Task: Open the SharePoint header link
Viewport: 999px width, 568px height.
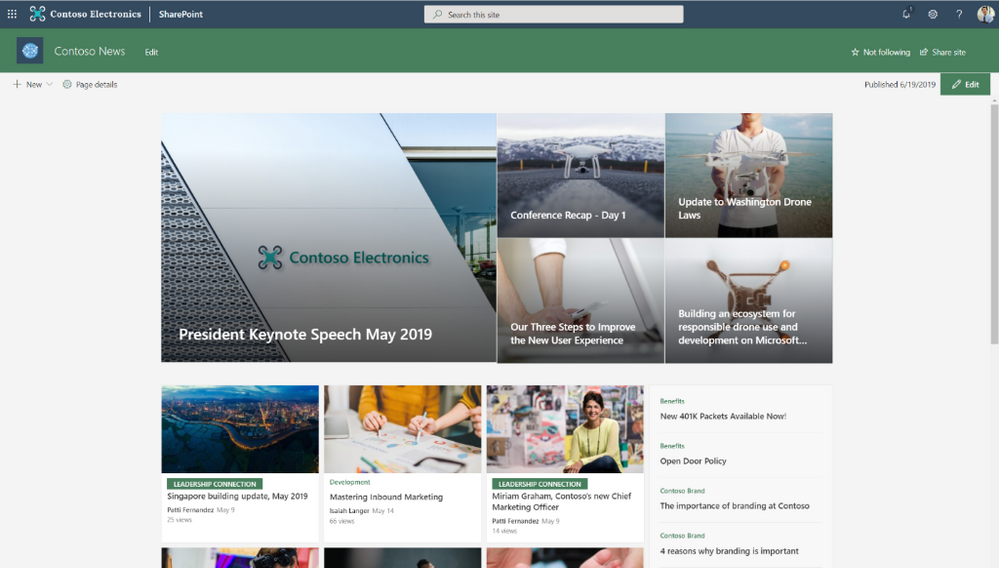Action: click(181, 14)
